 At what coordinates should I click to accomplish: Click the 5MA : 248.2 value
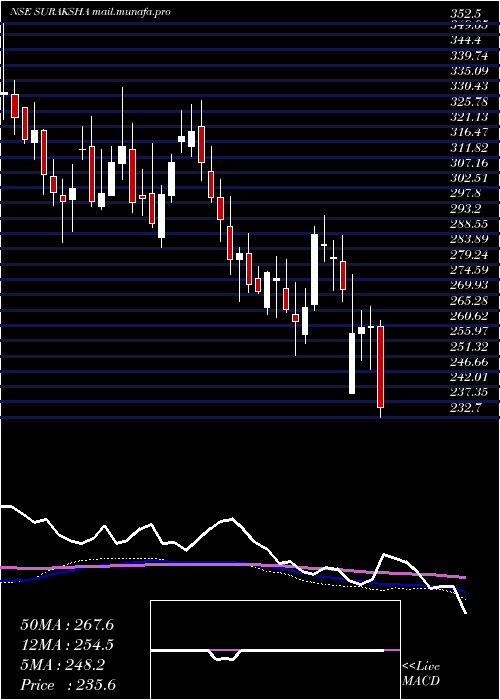tap(62, 665)
